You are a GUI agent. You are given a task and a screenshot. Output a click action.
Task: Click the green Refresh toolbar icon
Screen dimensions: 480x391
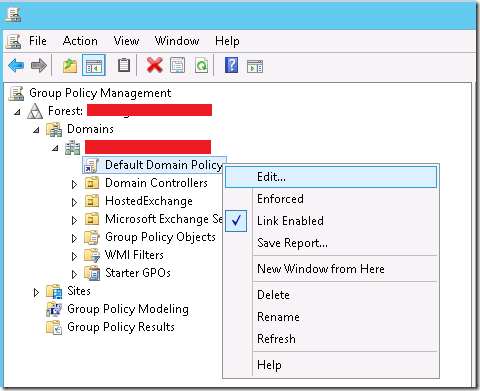(201, 65)
